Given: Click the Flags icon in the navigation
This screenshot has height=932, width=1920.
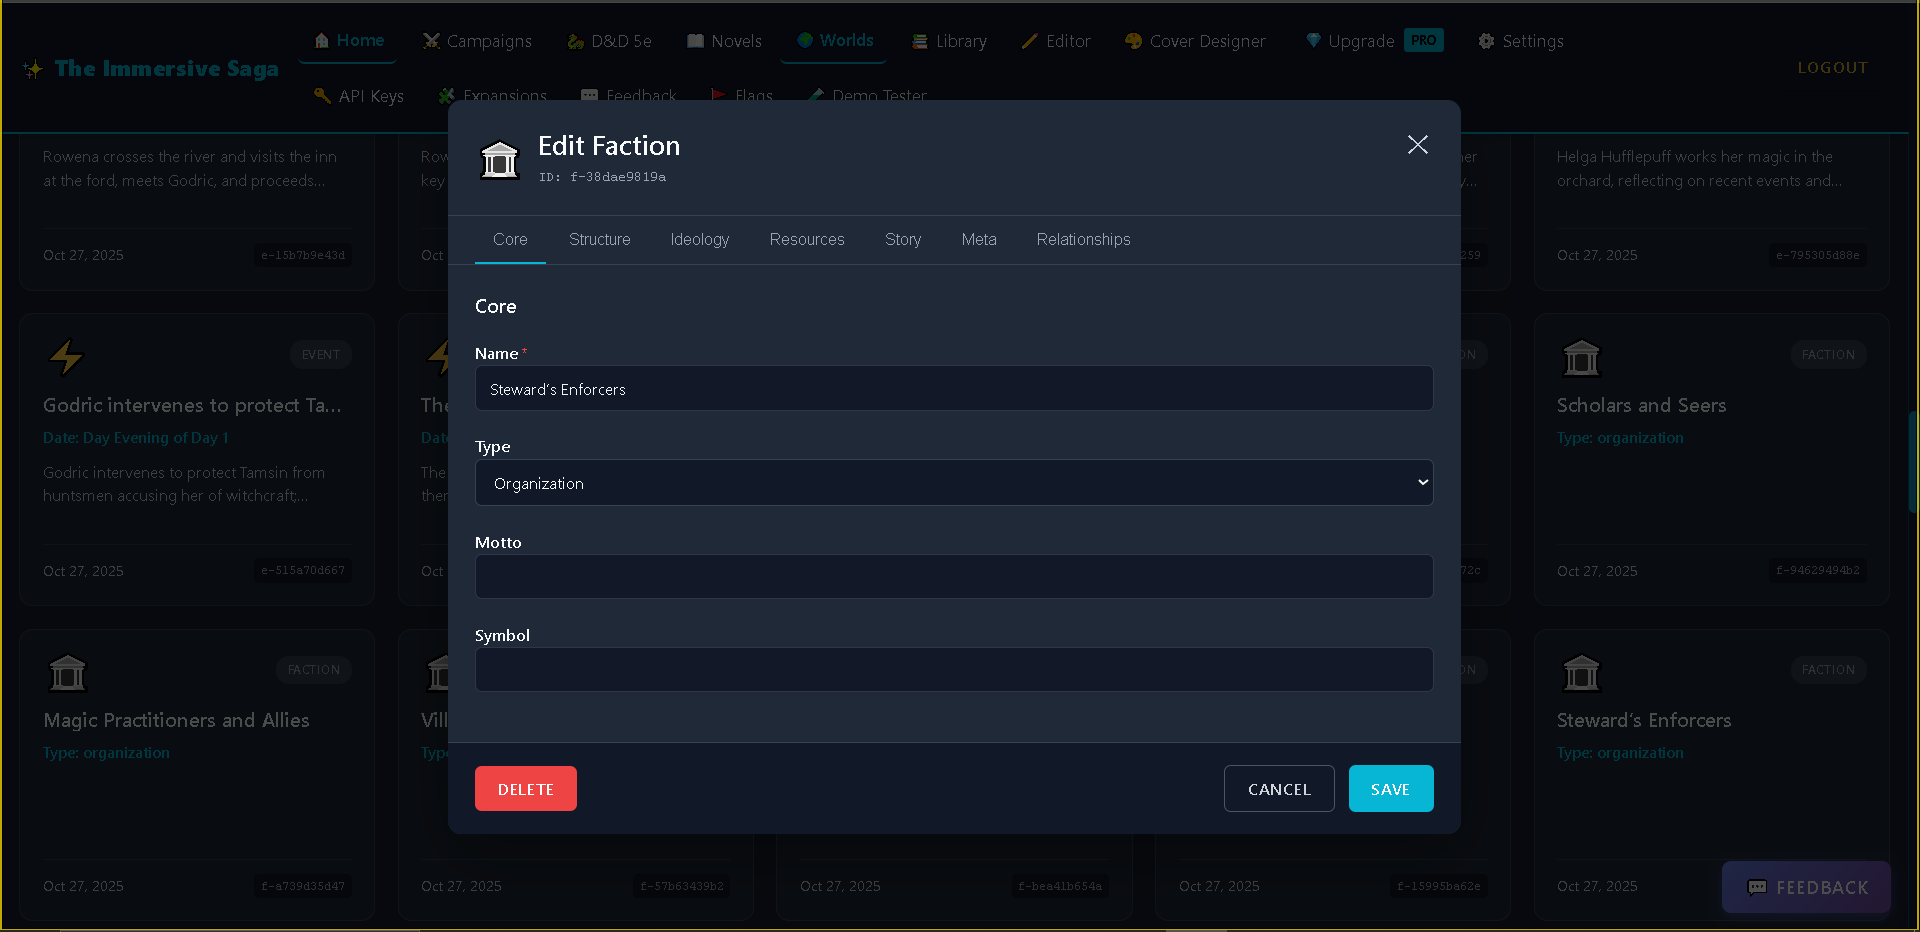Looking at the screenshot, I should [718, 95].
